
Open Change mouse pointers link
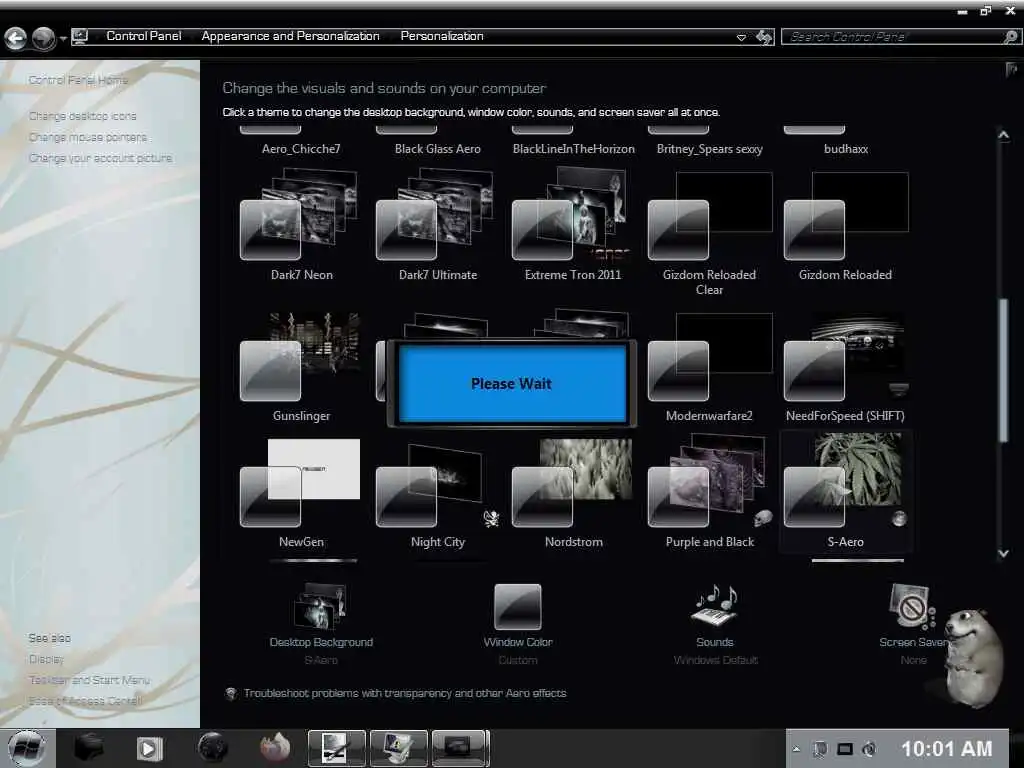click(88, 137)
